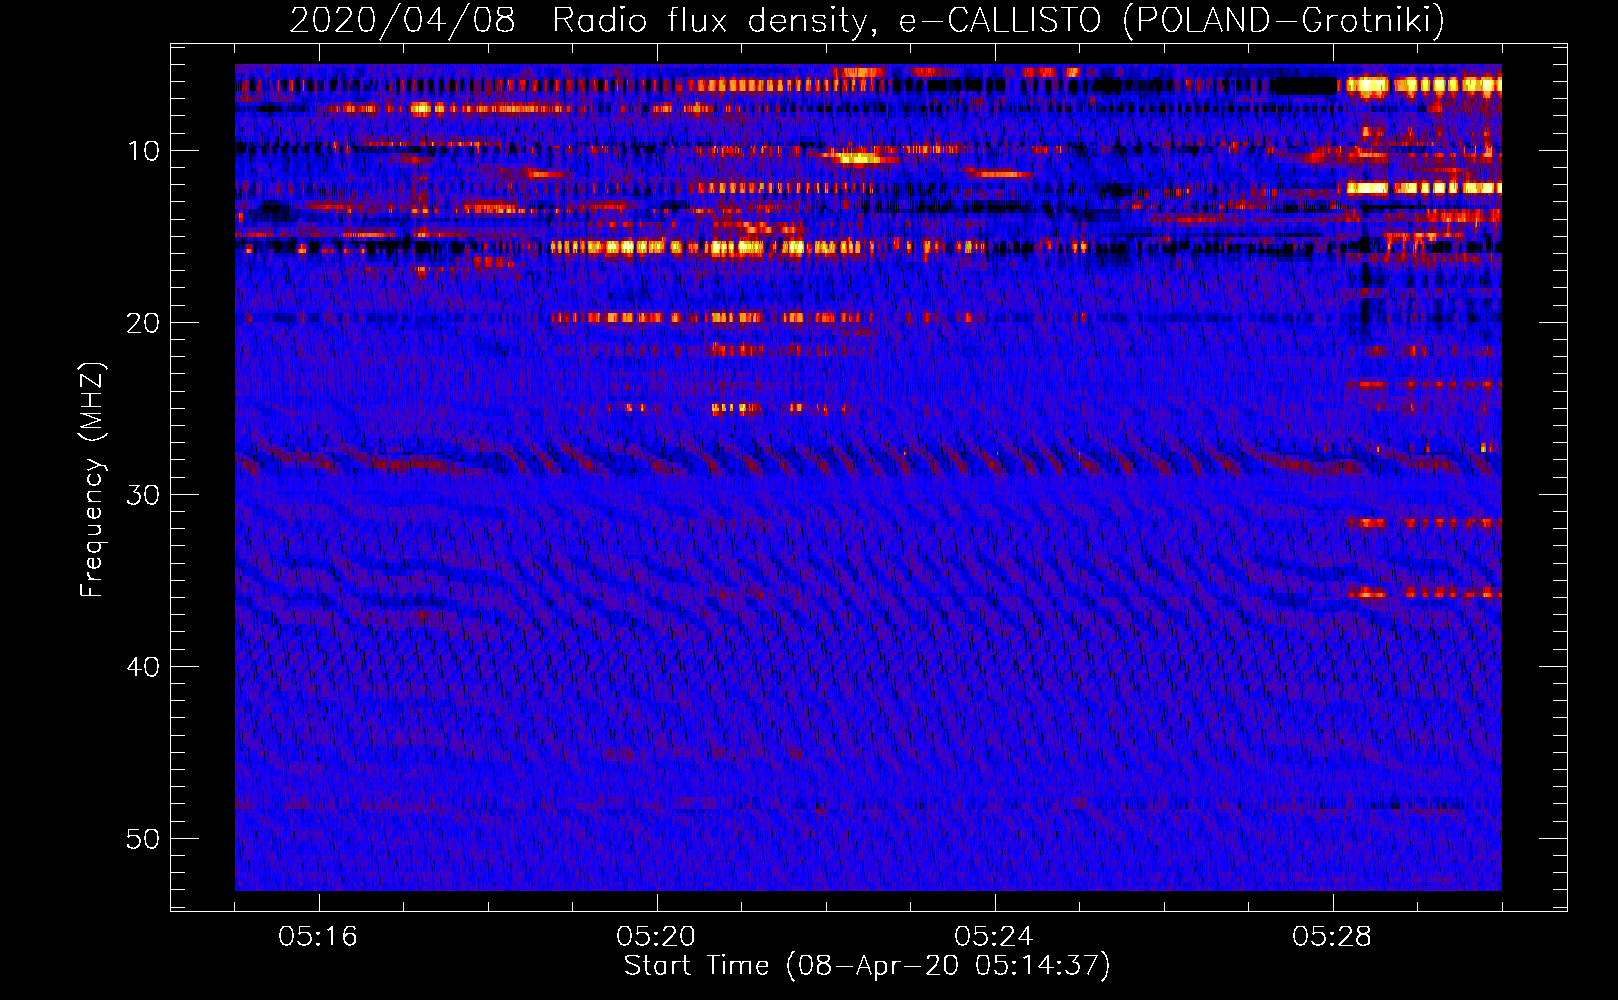The width and height of the screenshot is (1618, 1000).
Task: Click the 05:28 time tick label
Action: (x=1332, y=937)
